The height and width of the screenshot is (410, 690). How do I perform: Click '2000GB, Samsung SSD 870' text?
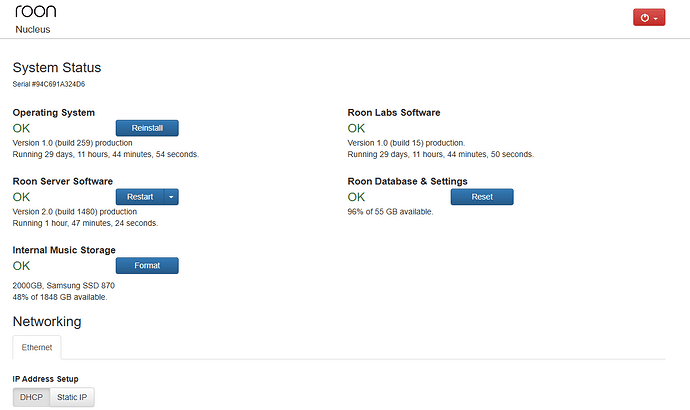click(64, 286)
